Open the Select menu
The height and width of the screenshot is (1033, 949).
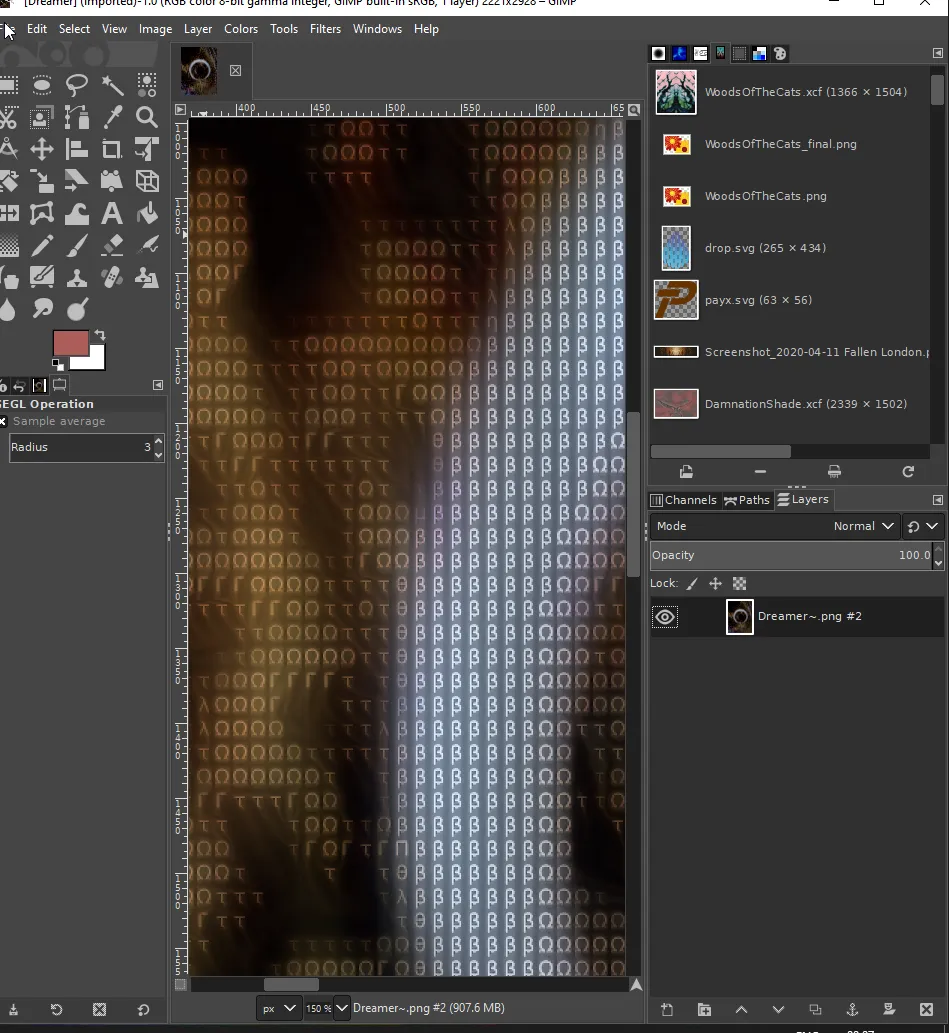pyautogui.click(x=74, y=29)
